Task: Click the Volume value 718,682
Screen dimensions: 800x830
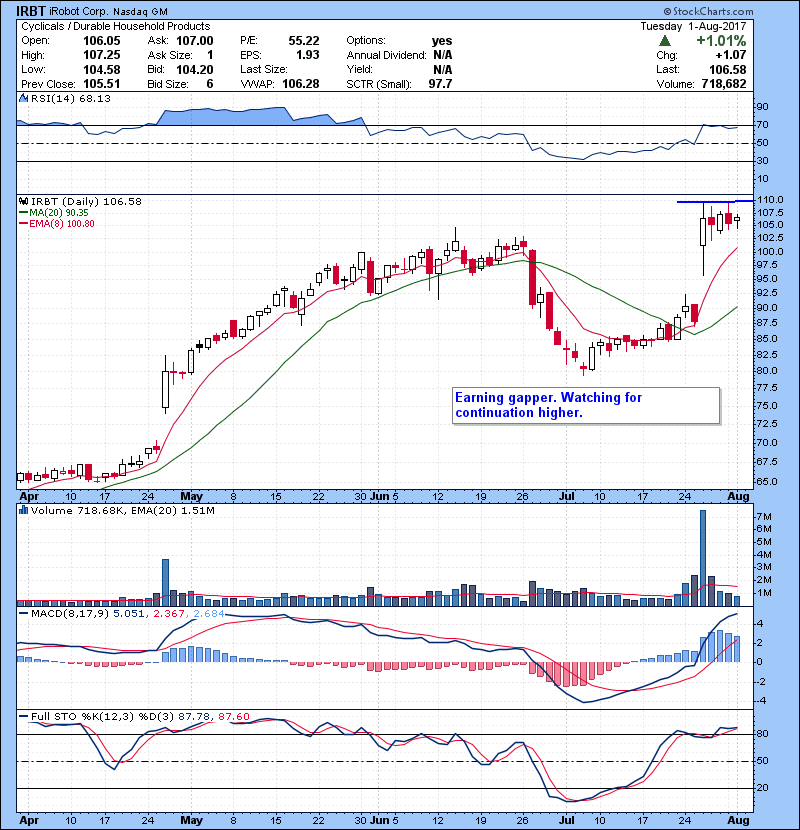Action: pos(724,84)
